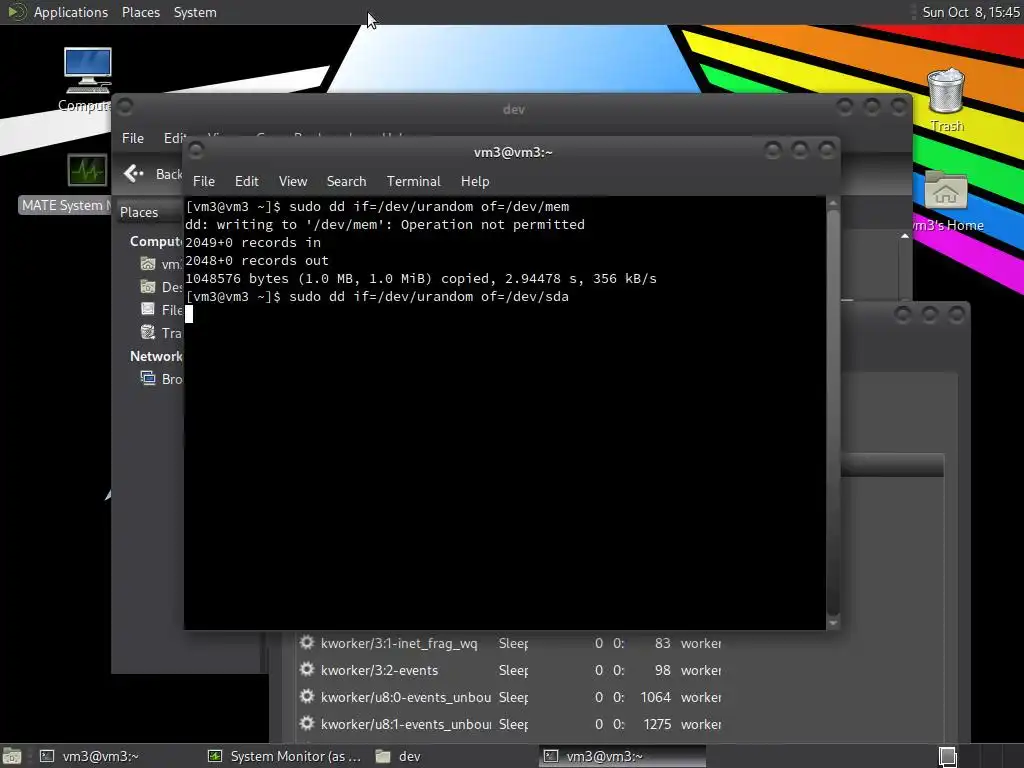Select the vm3 home icon in Places sidebar

148,264
